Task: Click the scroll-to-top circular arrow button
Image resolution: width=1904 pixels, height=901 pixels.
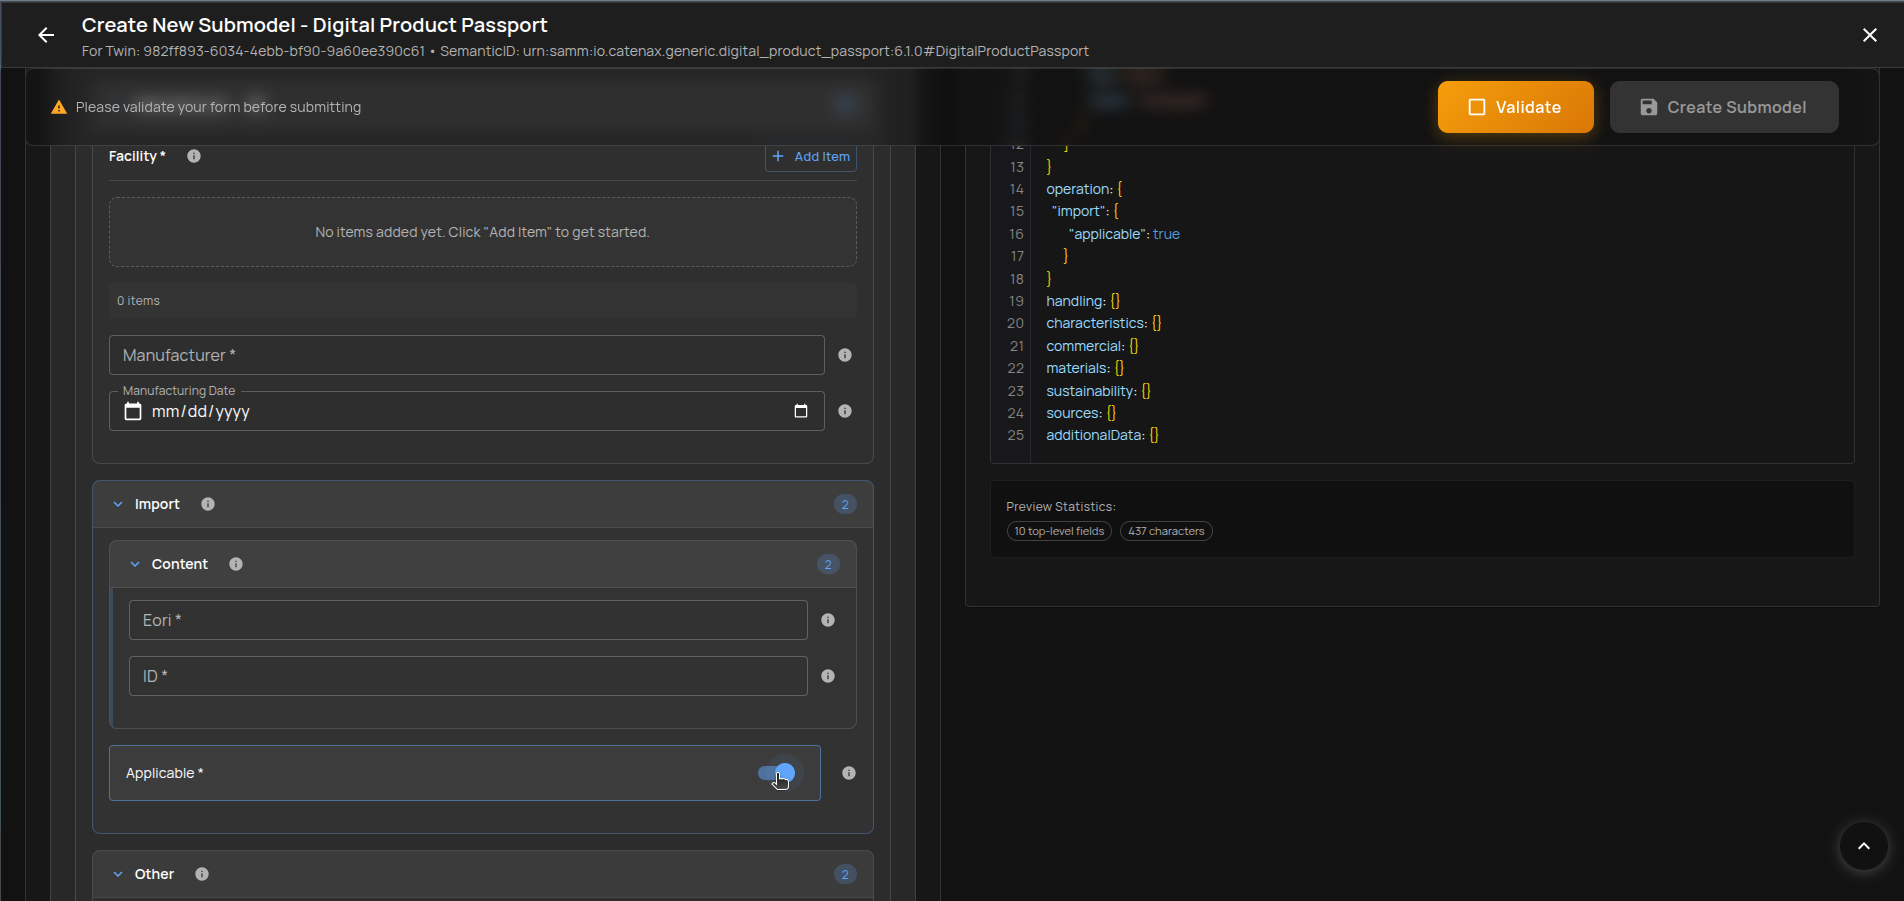Action: click(x=1862, y=846)
